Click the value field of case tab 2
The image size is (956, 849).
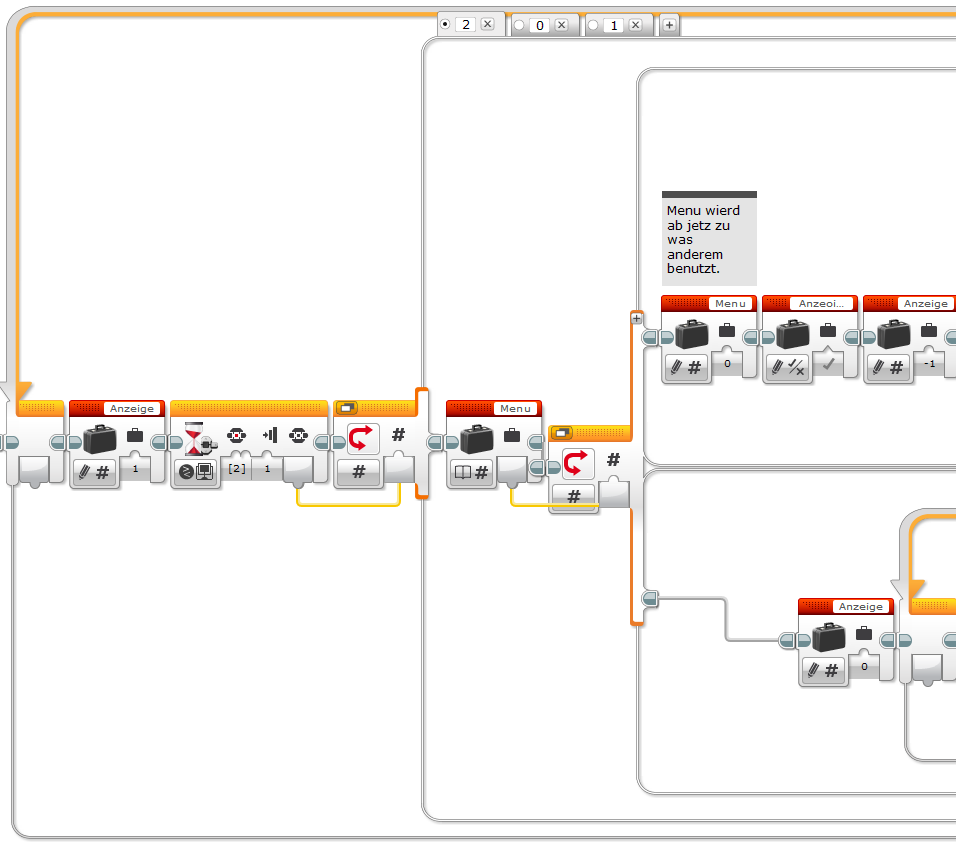465,24
